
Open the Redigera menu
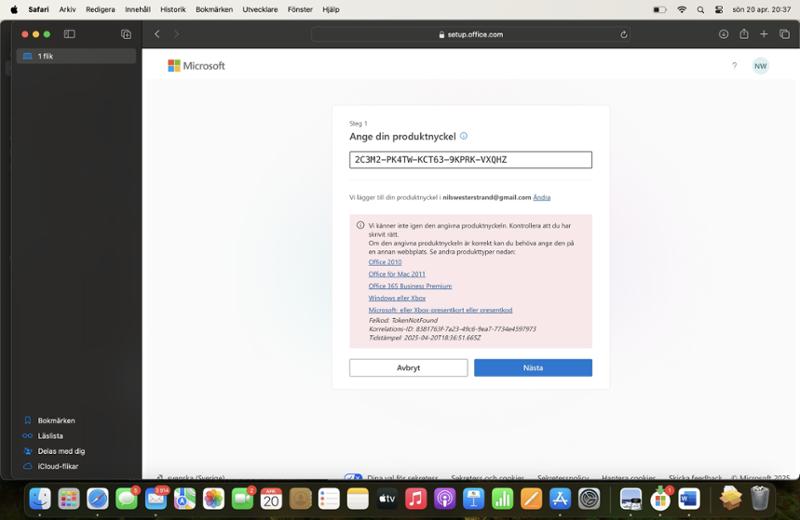pos(101,9)
